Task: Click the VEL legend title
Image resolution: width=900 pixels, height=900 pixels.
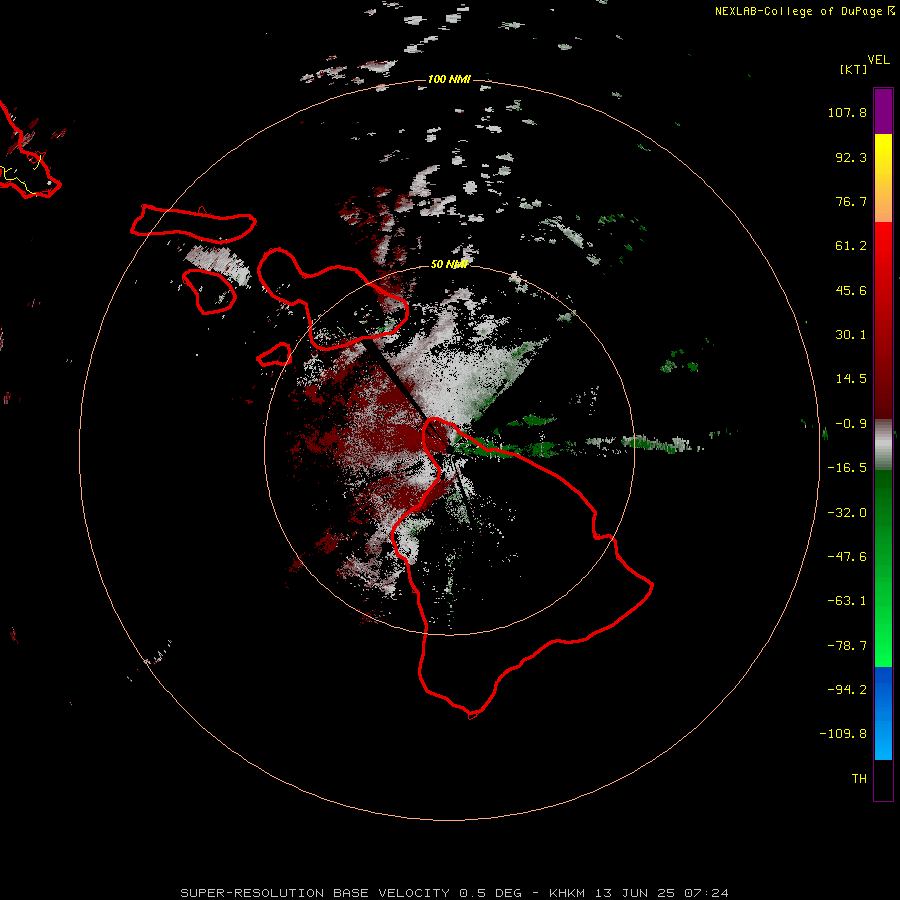Action: pos(878,60)
